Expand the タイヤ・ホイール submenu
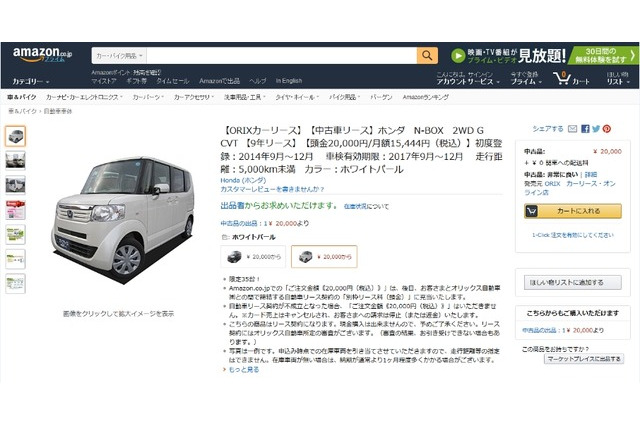This screenshot has height=426, width=640. click(x=297, y=97)
